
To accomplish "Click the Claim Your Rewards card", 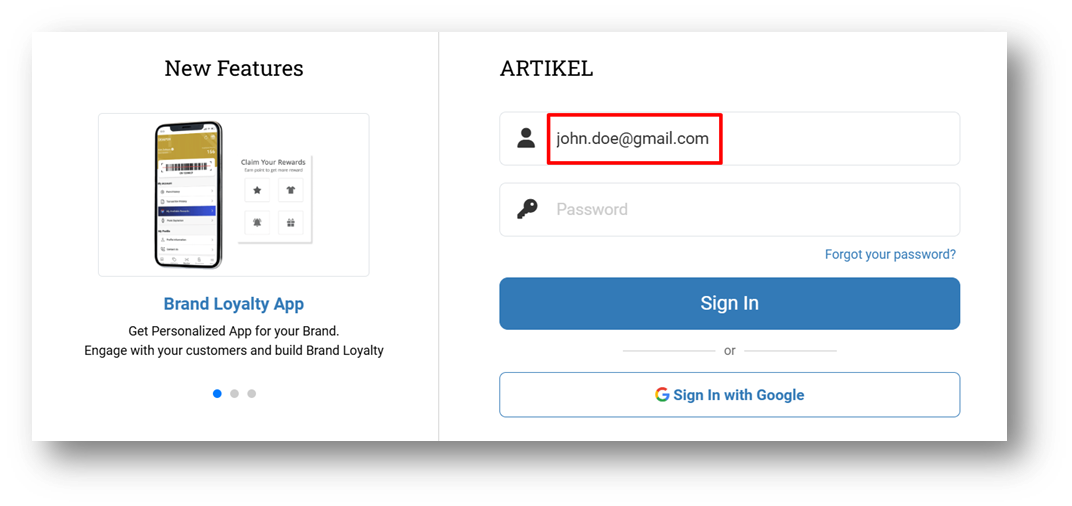I will click(x=273, y=198).
